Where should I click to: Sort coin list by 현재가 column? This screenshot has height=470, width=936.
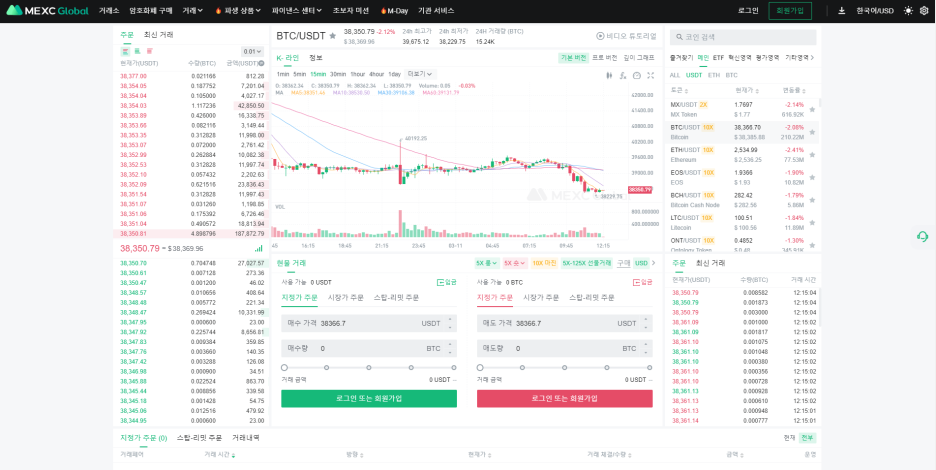point(746,90)
